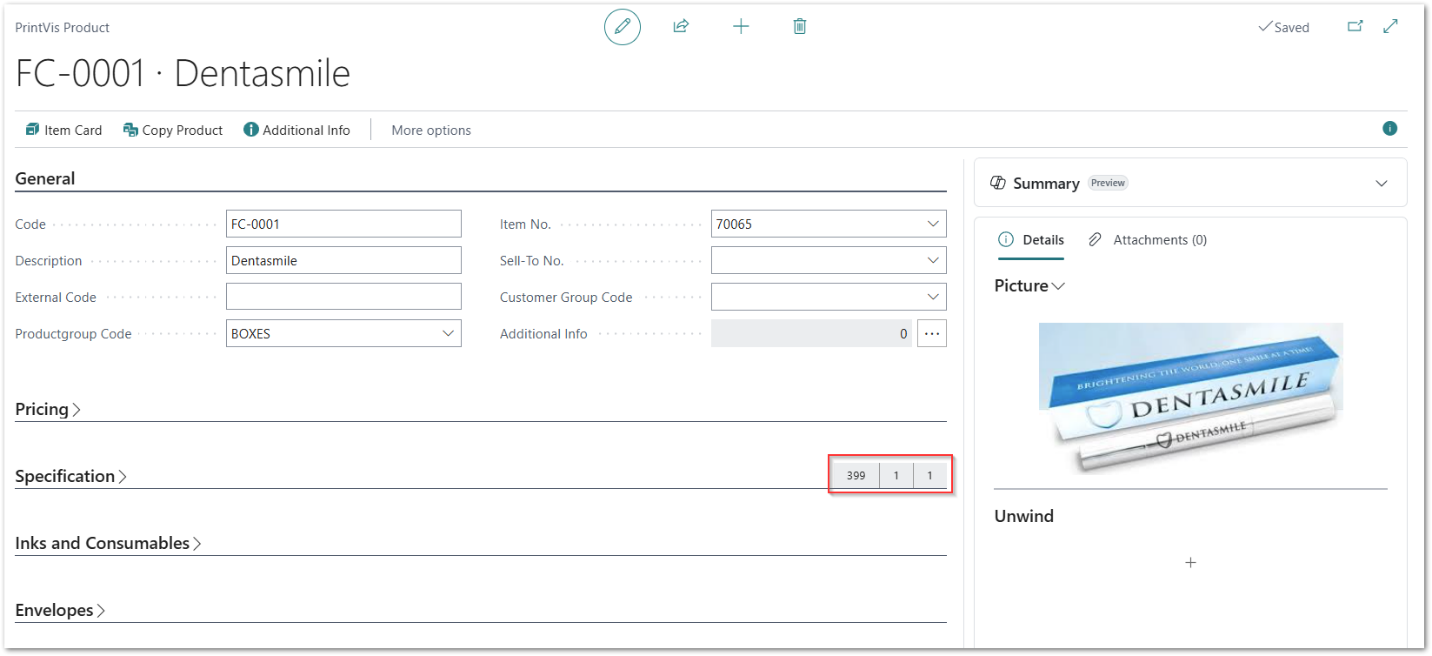Image resolution: width=1432 pixels, height=656 pixels.
Task: Click the expand to full screen arrows icon
Action: pos(1390,27)
